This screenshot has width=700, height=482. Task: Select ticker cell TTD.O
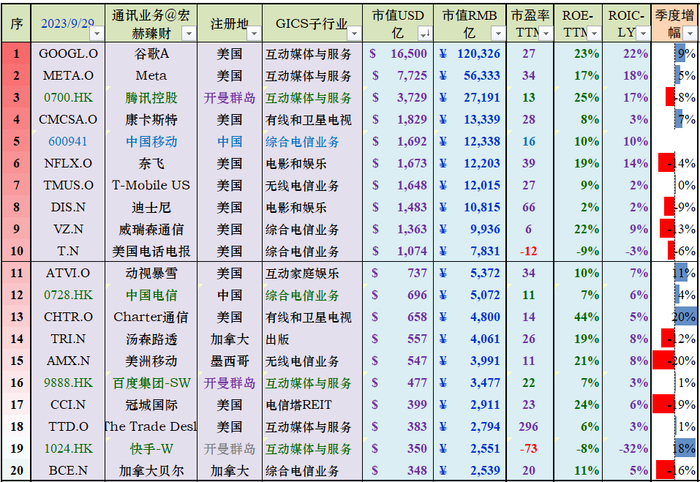(x=68, y=426)
